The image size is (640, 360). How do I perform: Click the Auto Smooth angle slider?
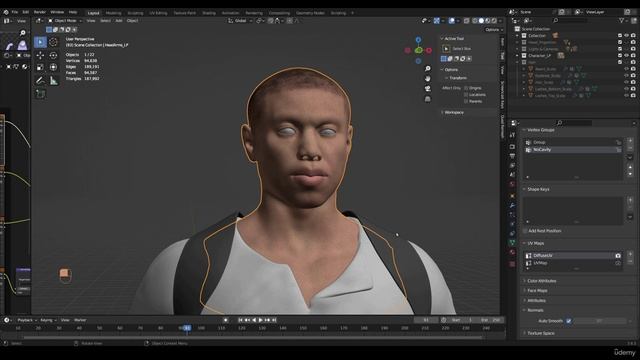coord(599,321)
